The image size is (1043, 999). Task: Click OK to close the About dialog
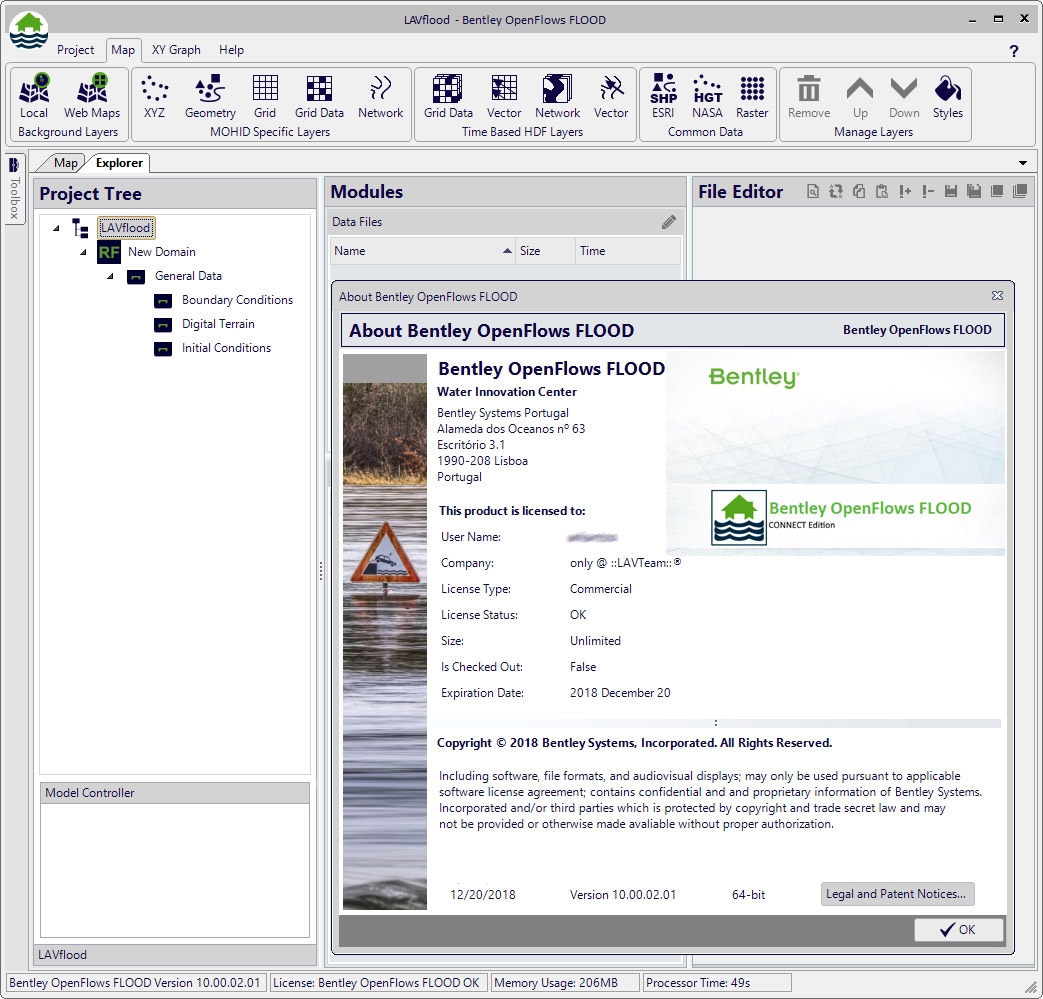click(x=958, y=930)
